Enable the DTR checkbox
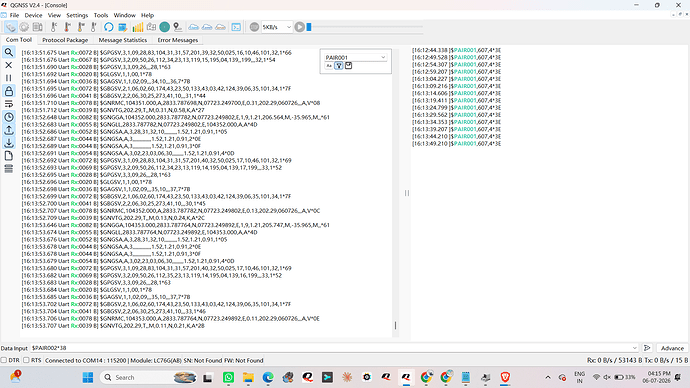This screenshot has width=690, height=388. click(x=4, y=360)
